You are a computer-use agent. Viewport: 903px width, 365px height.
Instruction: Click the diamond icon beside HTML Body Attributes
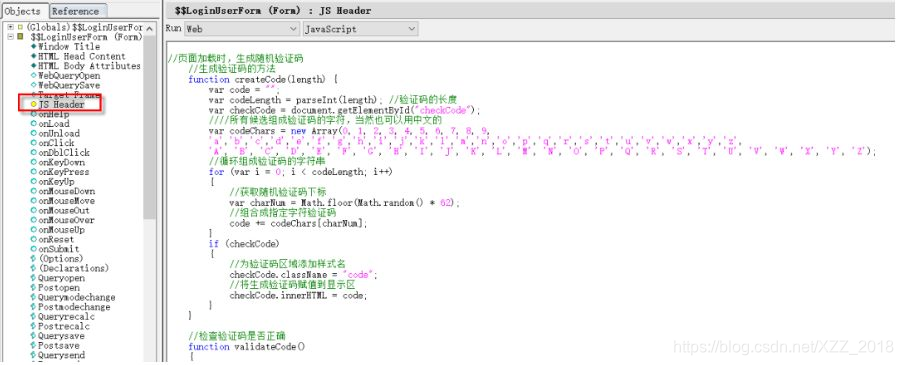(33, 66)
